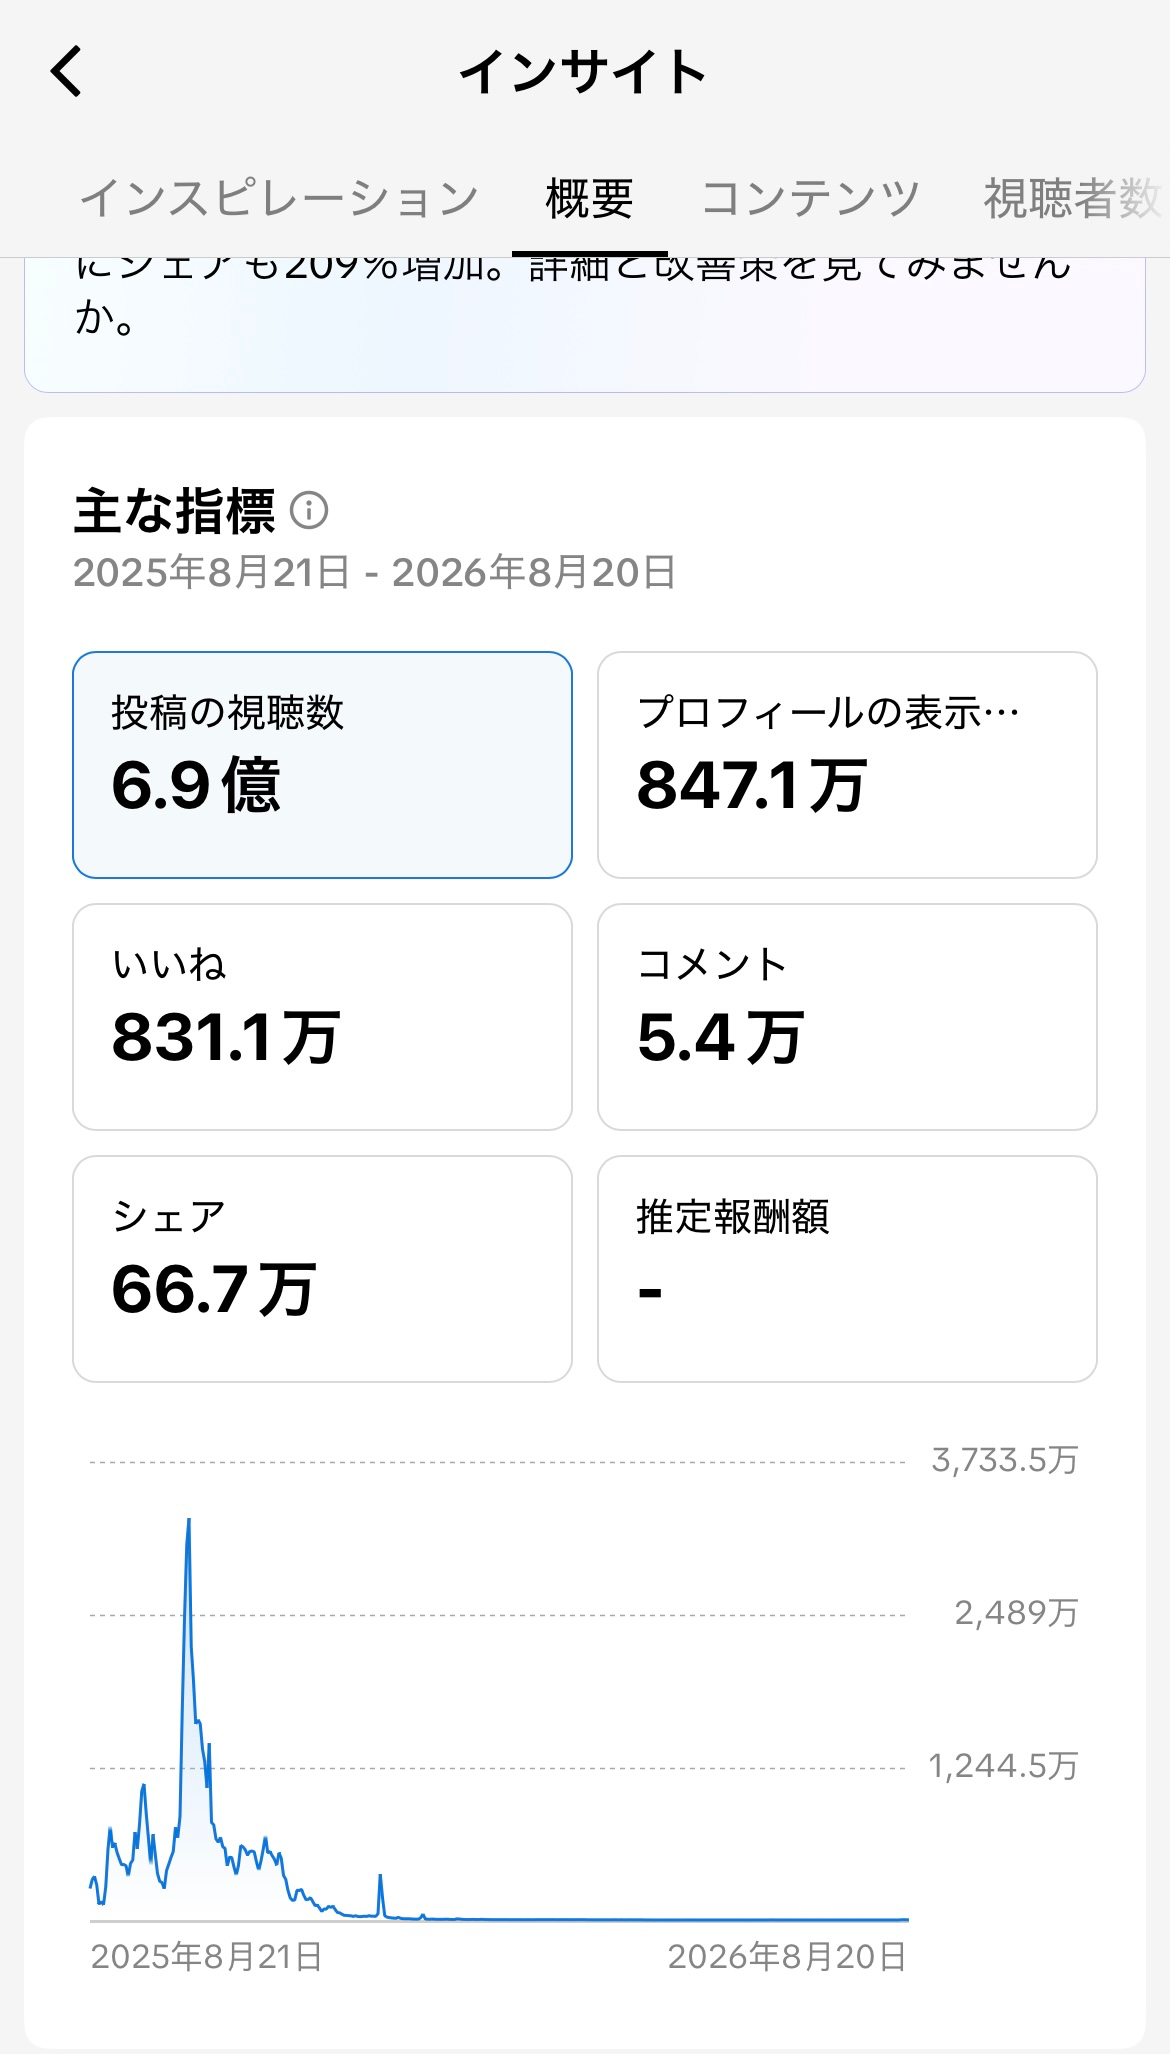The image size is (1170, 2054).
Task: Switch to the インスピレーション tab
Action: [279, 198]
